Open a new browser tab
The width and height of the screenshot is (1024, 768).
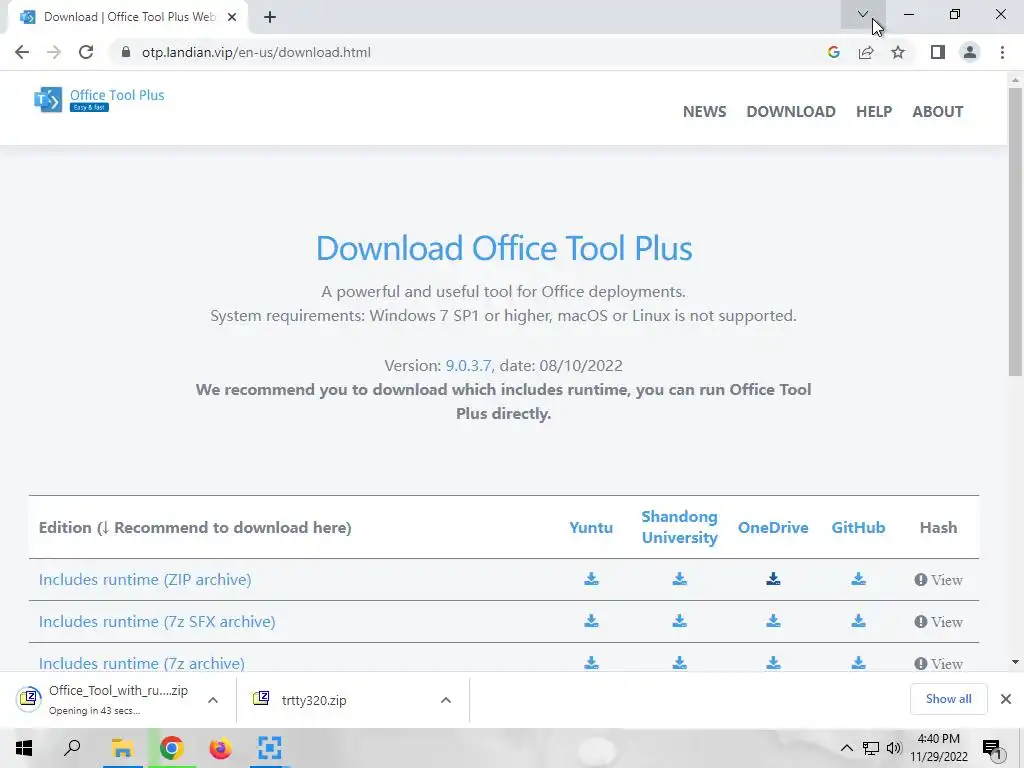coord(270,17)
